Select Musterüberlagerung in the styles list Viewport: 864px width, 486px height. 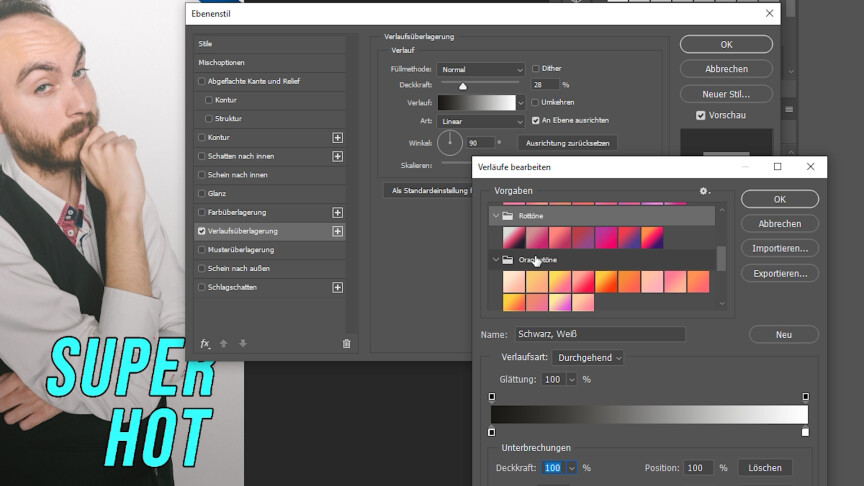click(270, 250)
